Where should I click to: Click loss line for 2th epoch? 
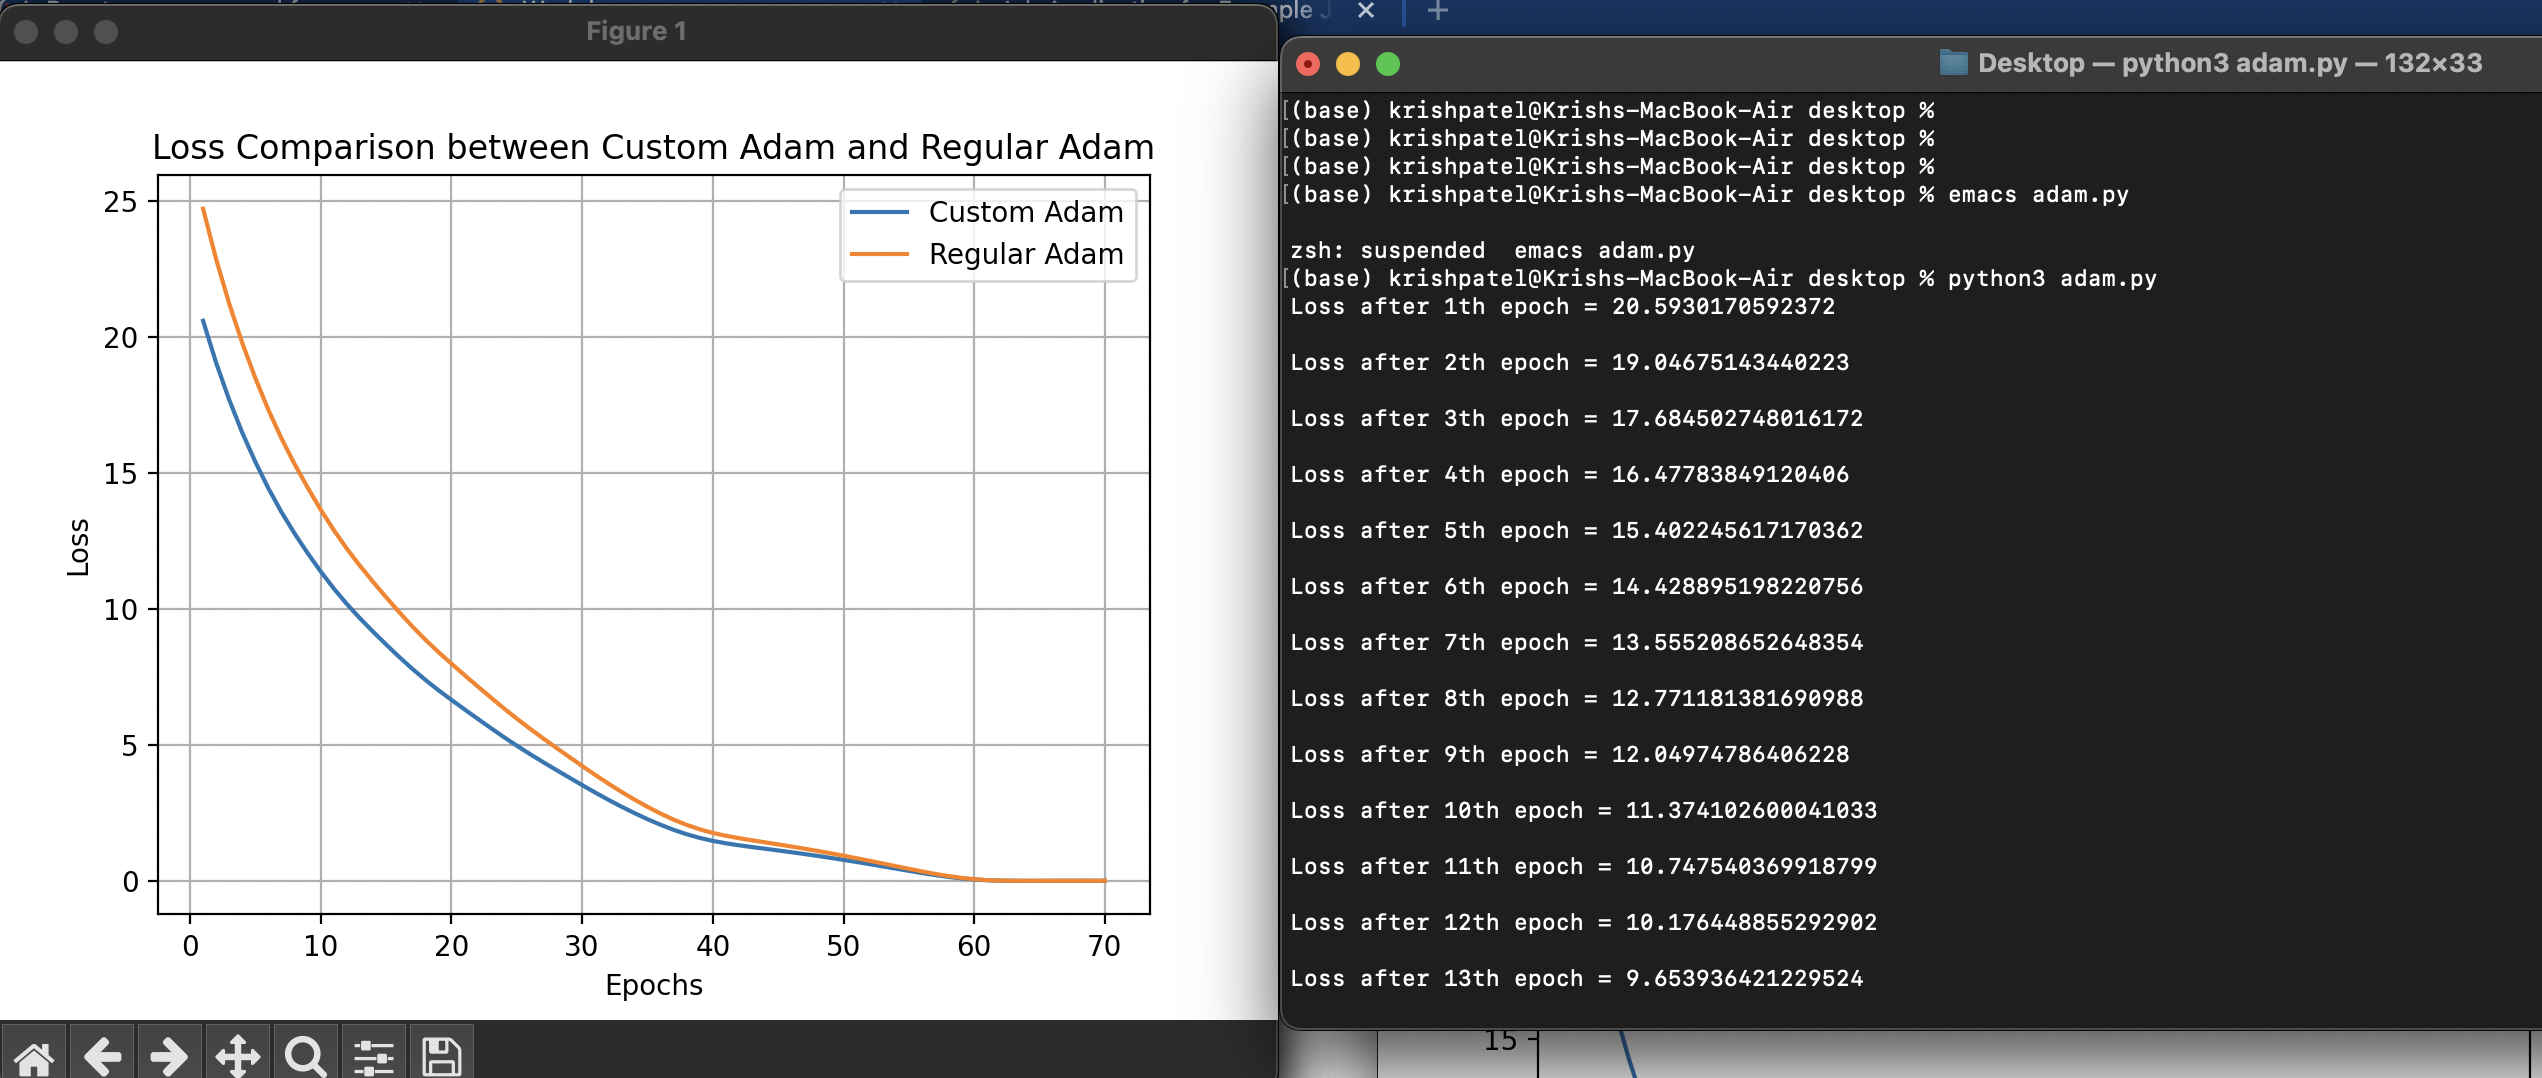[x=1569, y=362]
